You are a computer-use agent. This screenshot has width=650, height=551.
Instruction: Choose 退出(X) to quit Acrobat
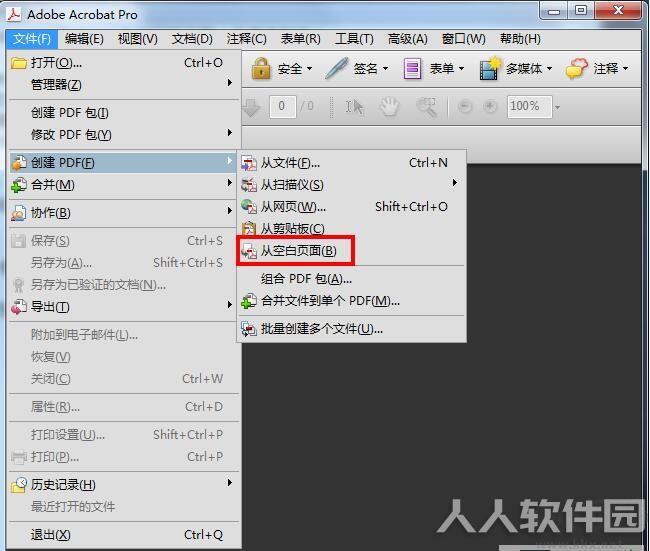coord(124,535)
